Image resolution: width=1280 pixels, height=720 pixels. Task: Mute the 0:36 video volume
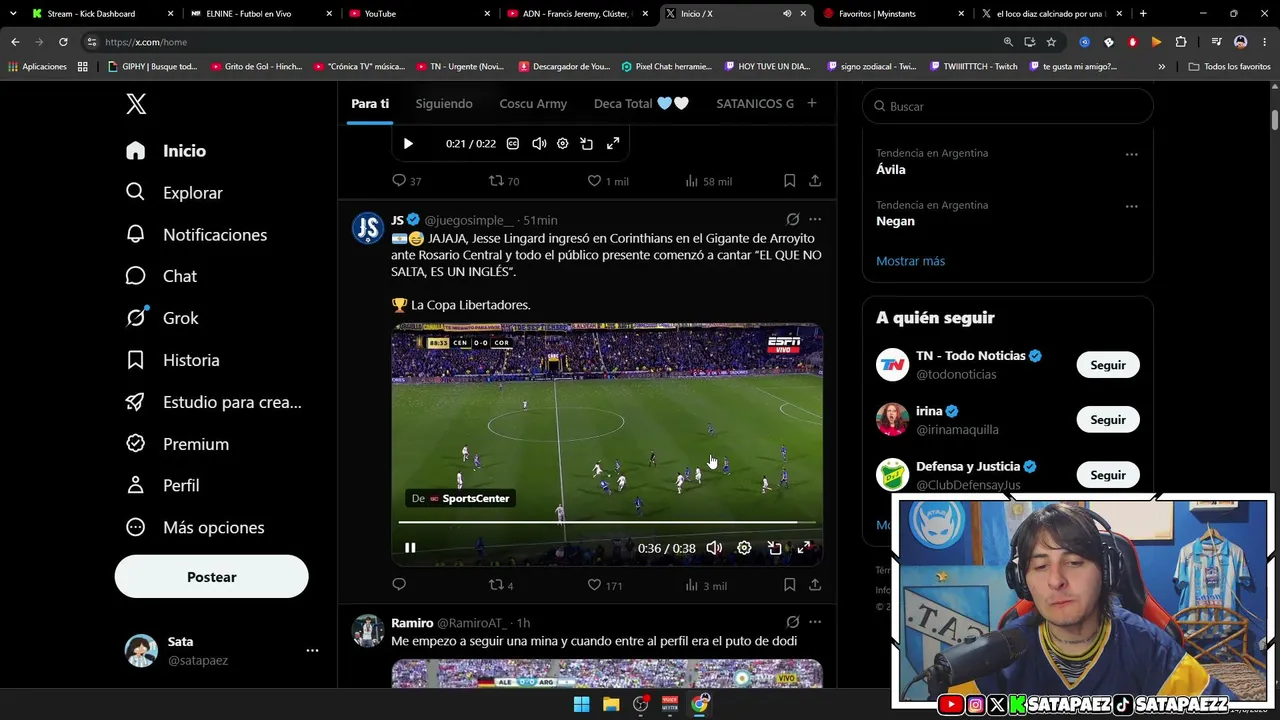click(714, 548)
